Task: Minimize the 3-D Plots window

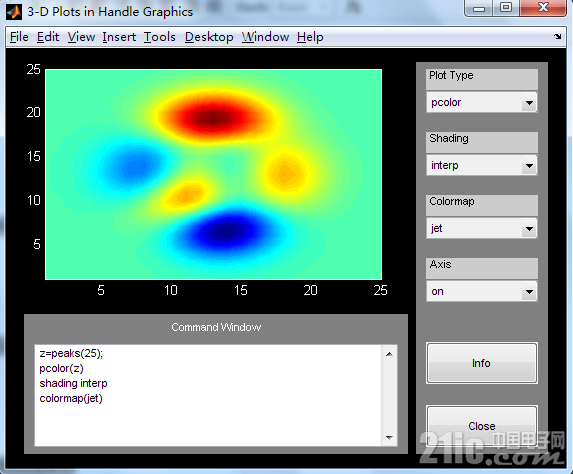Action: click(479, 8)
